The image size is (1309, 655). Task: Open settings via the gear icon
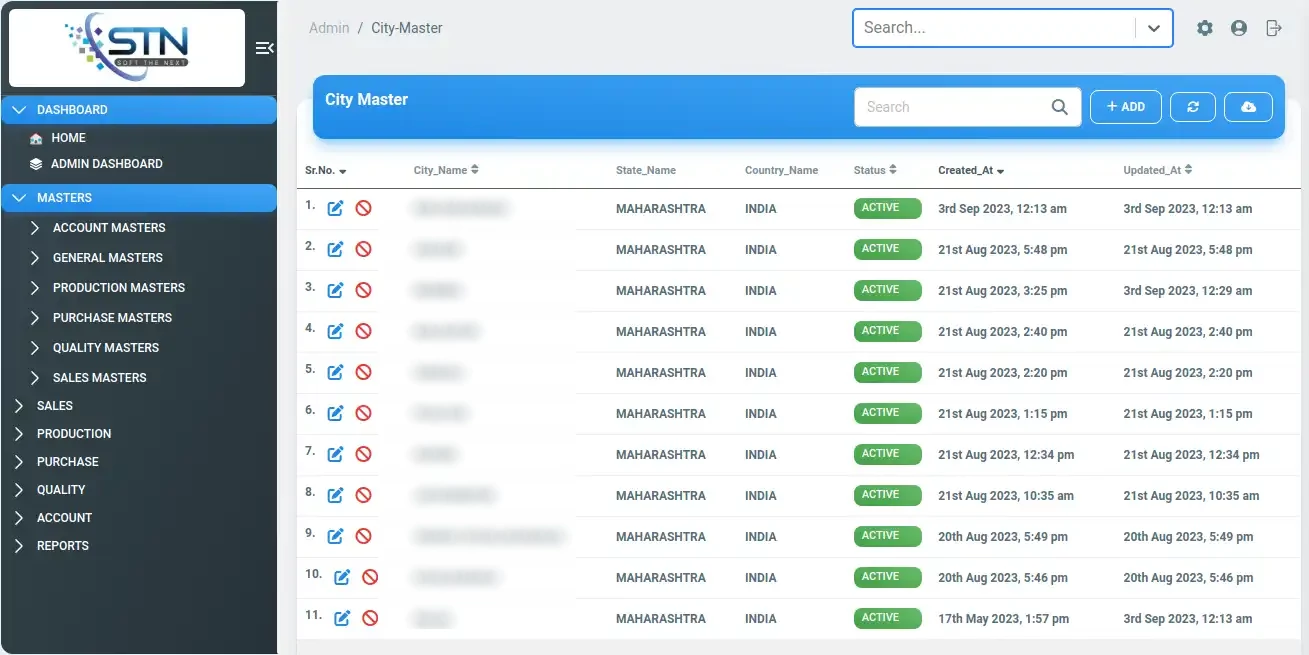1205,28
